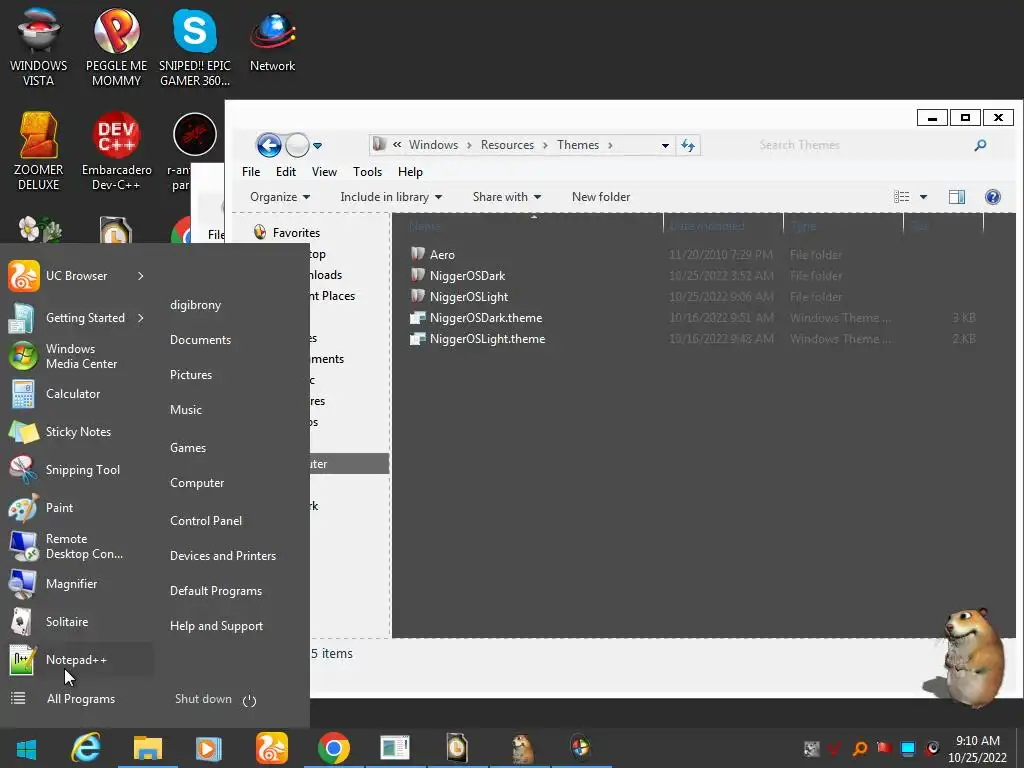Open the Organize dropdown
The height and width of the screenshot is (768, 1024).
[x=280, y=197]
